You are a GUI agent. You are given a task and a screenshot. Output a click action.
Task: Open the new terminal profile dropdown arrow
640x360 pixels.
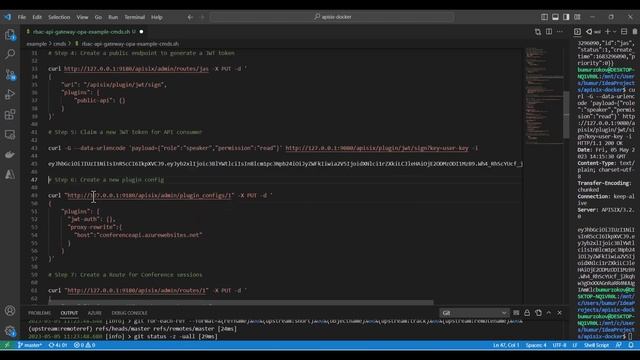click(615, 31)
